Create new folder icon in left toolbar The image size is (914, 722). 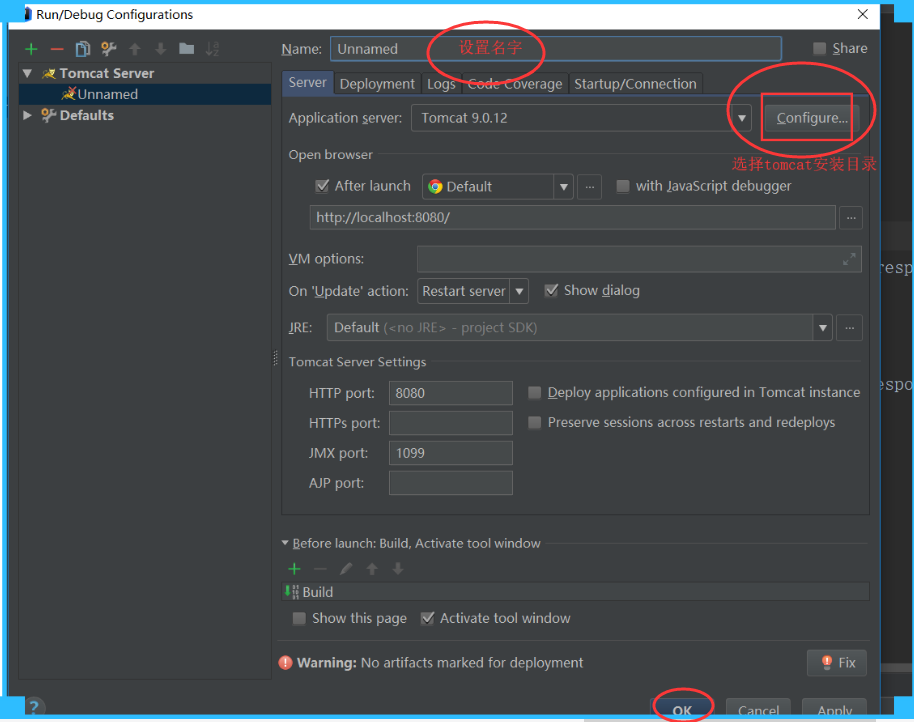[x=187, y=48]
